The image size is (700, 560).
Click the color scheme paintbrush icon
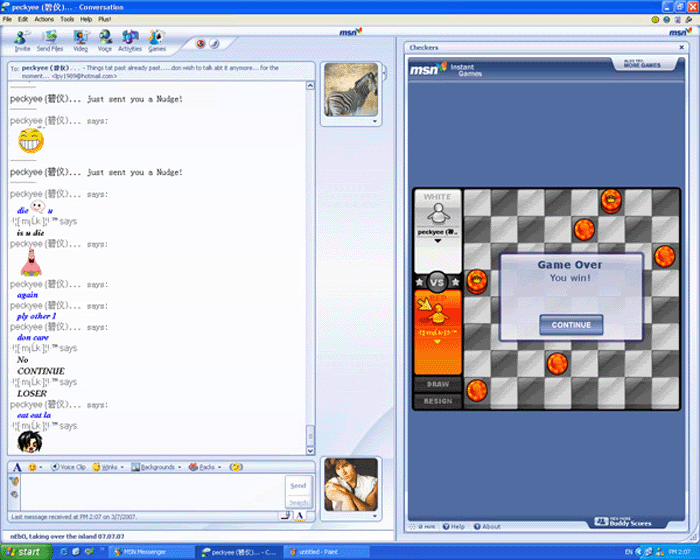tap(214, 43)
